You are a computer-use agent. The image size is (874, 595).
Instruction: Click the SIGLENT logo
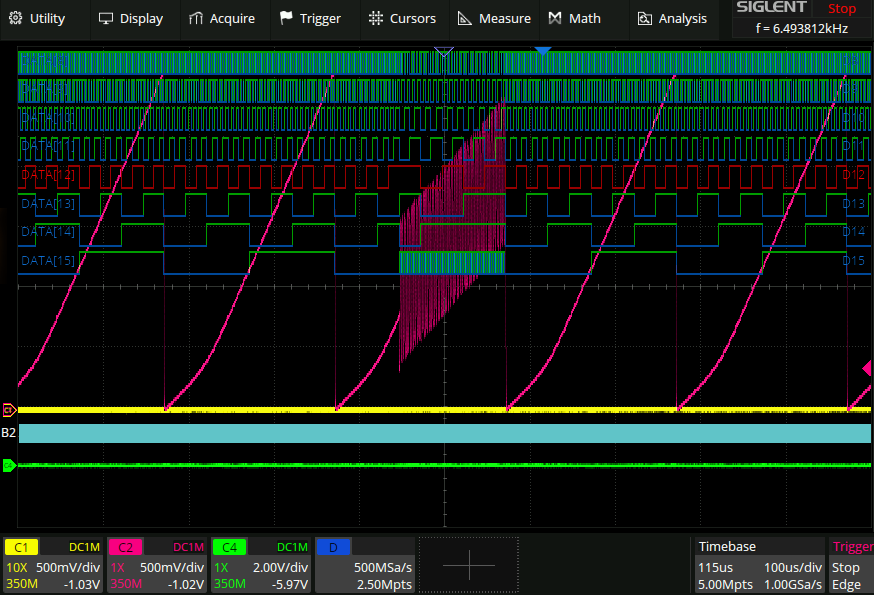(771, 8)
